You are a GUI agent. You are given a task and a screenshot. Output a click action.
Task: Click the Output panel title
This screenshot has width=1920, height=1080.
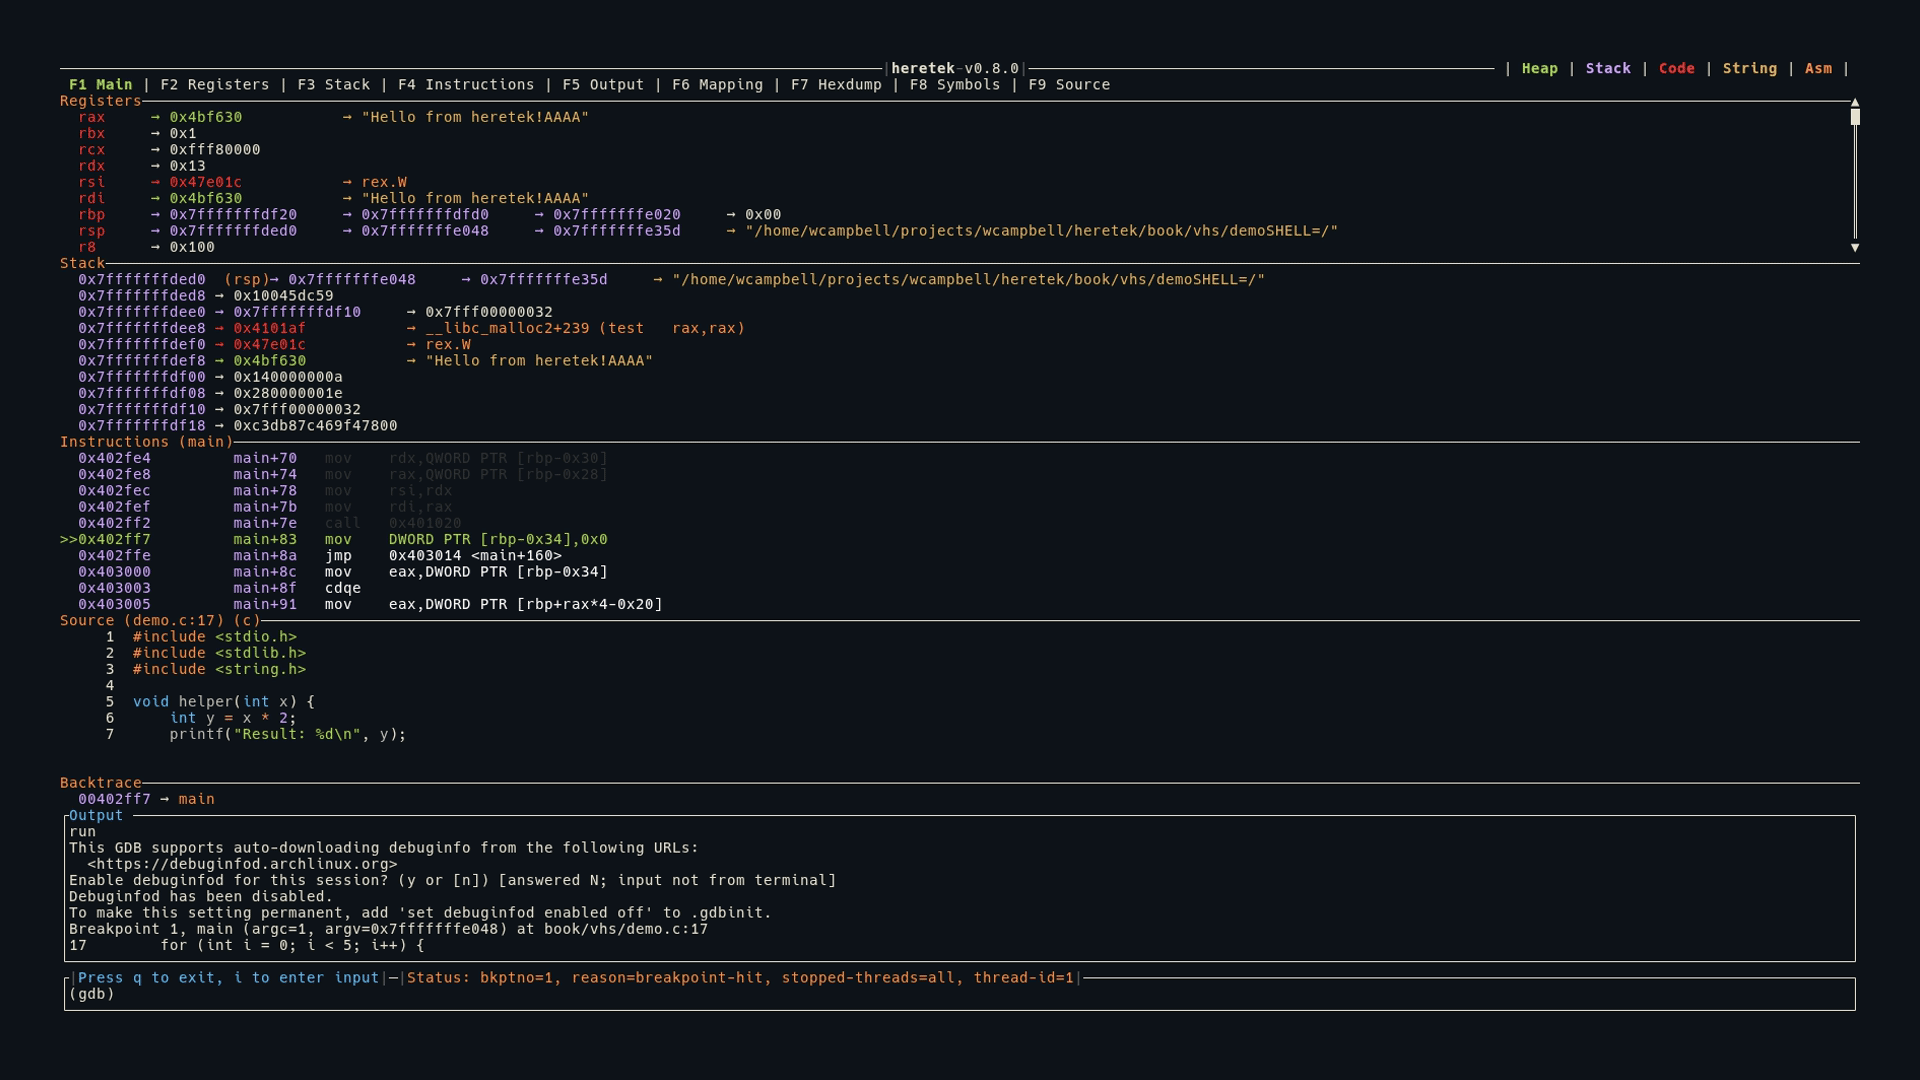96,816
